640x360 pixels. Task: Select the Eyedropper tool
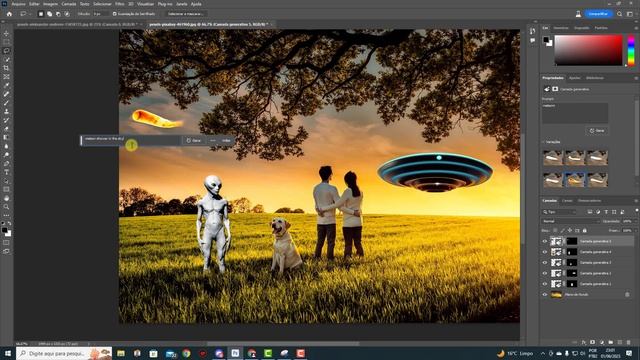click(x=6, y=85)
